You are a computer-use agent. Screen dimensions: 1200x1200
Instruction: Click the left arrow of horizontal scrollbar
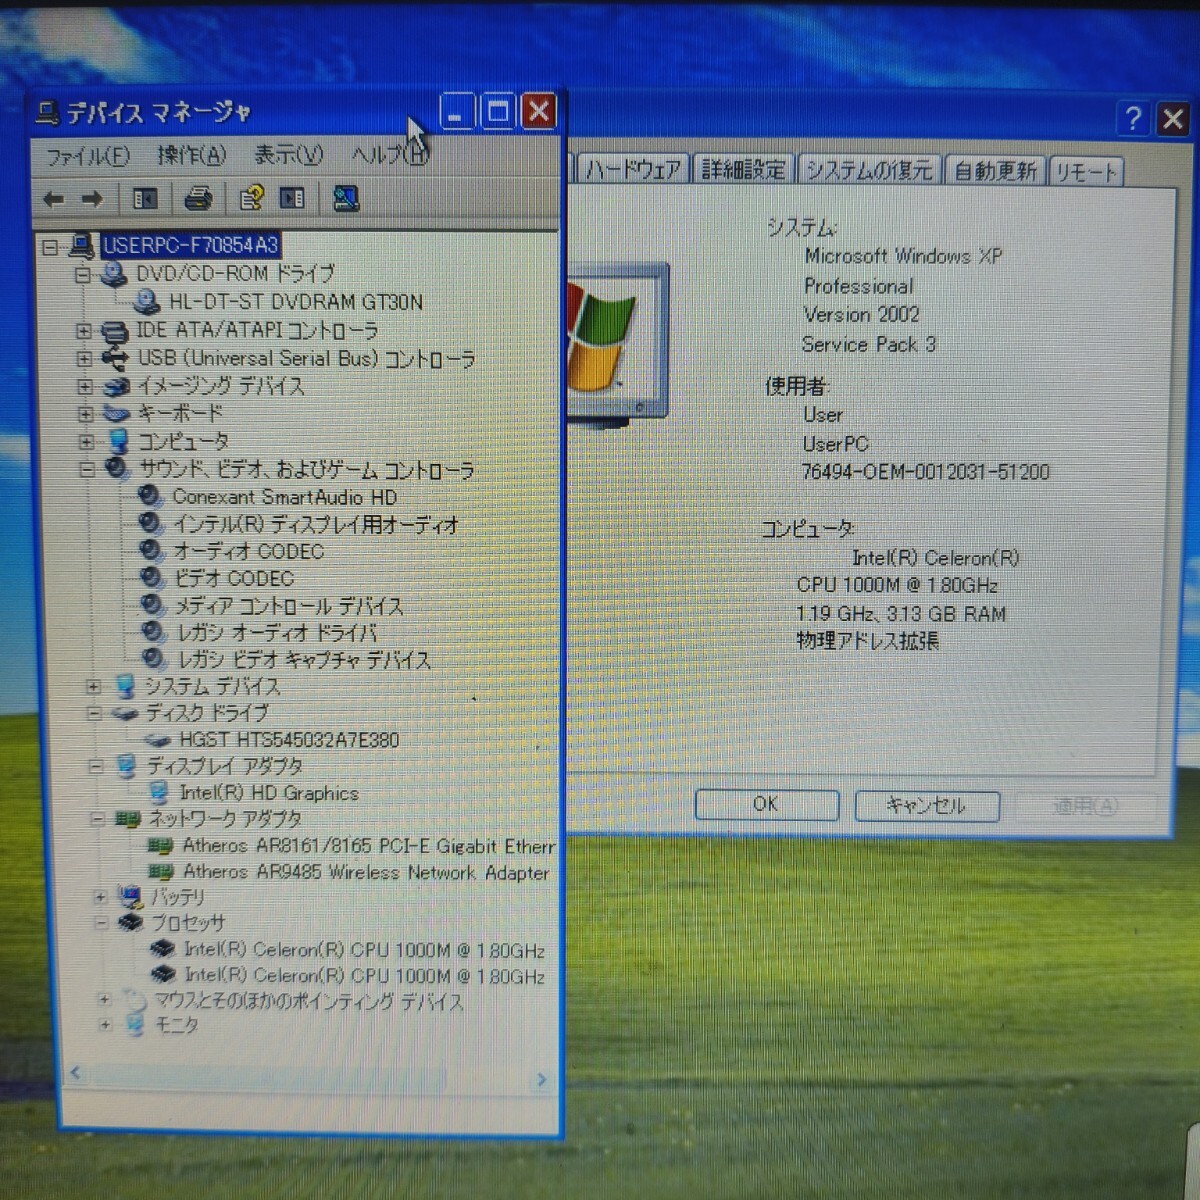tap(74, 1074)
